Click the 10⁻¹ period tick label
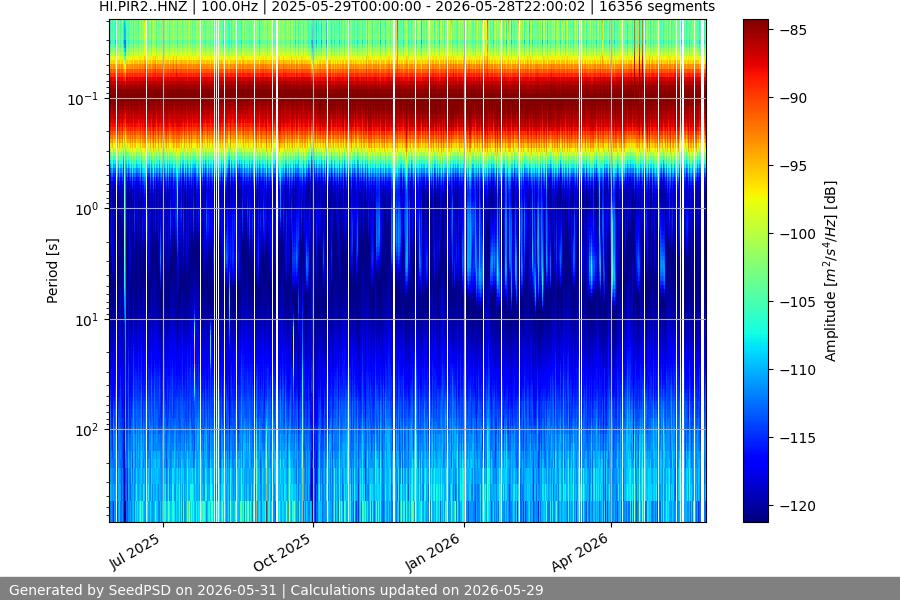 [x=83, y=99]
